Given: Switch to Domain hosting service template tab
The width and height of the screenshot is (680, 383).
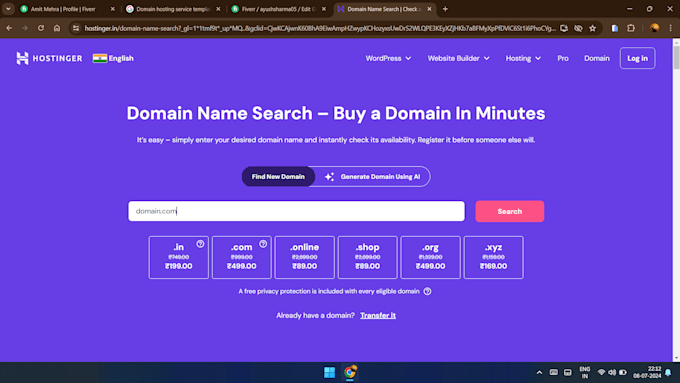Looking at the screenshot, I should [x=173, y=9].
